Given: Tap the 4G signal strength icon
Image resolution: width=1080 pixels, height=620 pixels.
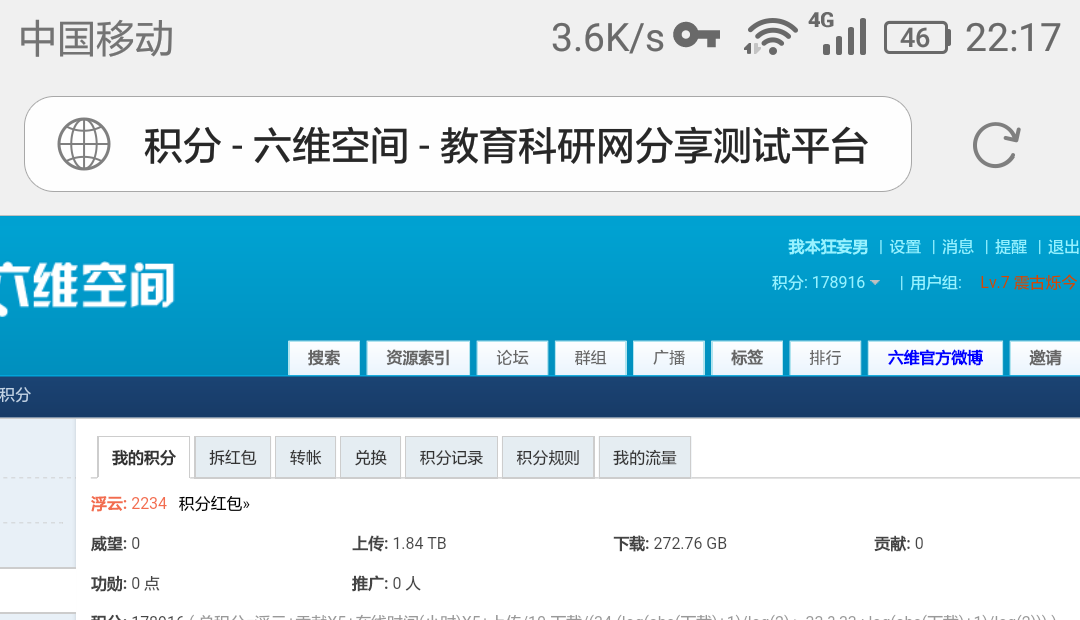Looking at the screenshot, I should [x=838, y=34].
